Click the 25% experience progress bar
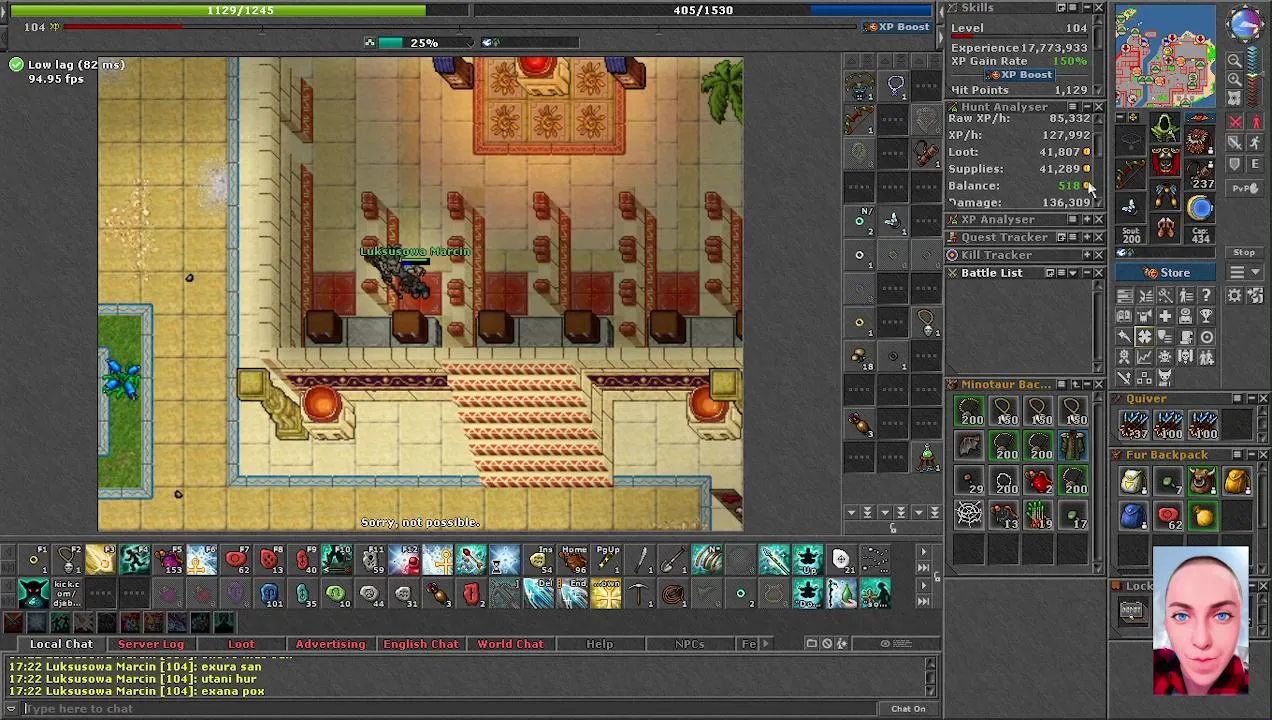1272x720 pixels. point(423,43)
